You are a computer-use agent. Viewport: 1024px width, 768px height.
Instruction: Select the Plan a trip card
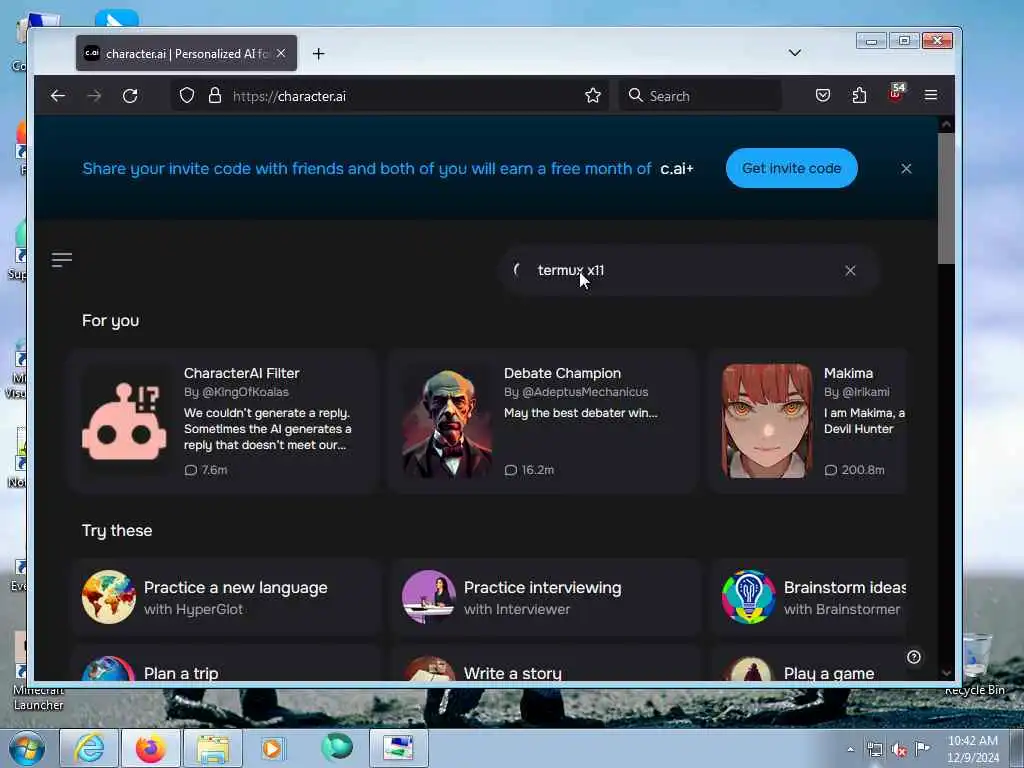[227, 664]
